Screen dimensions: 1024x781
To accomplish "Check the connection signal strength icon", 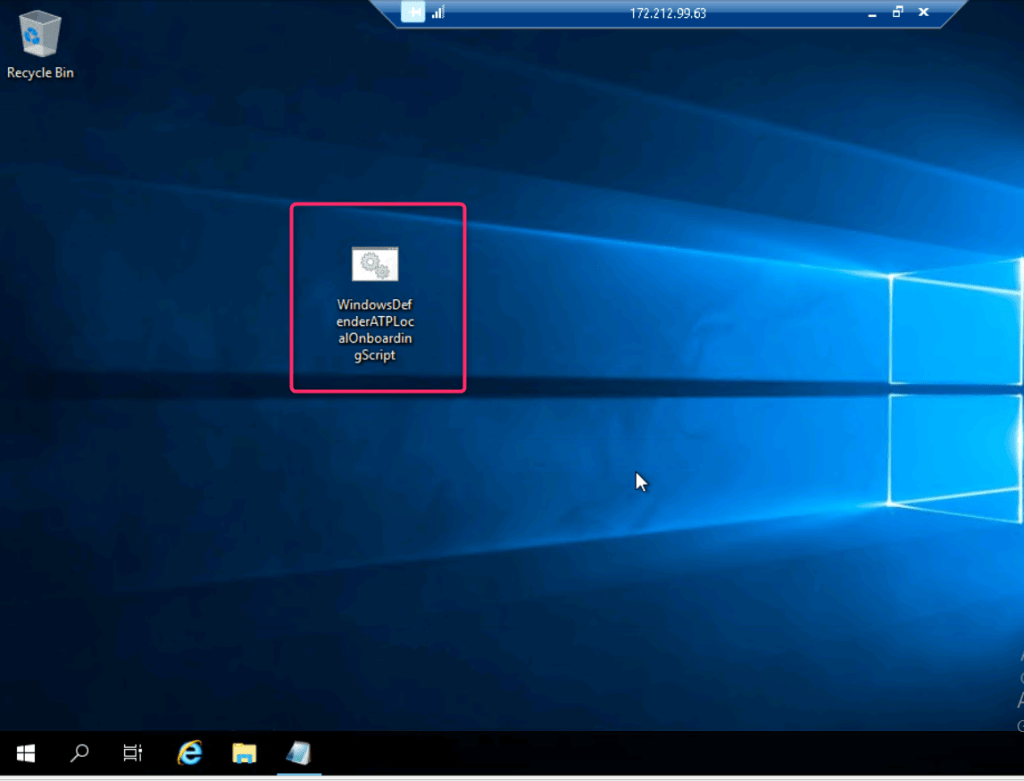I will pos(437,12).
